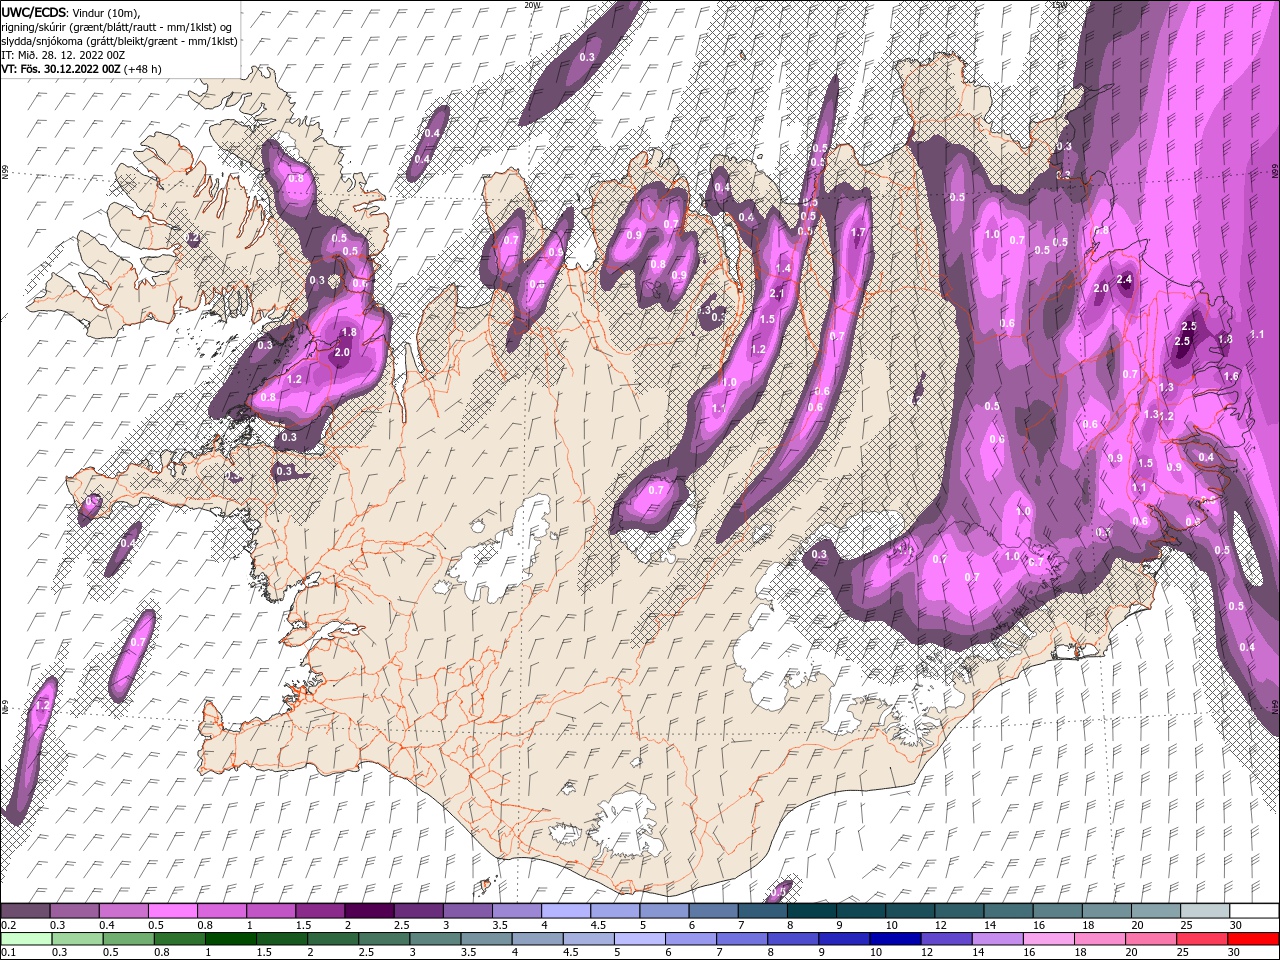Select the dark teal snow swatch labeled 9
The height and width of the screenshot is (960, 1280).
coord(859,911)
